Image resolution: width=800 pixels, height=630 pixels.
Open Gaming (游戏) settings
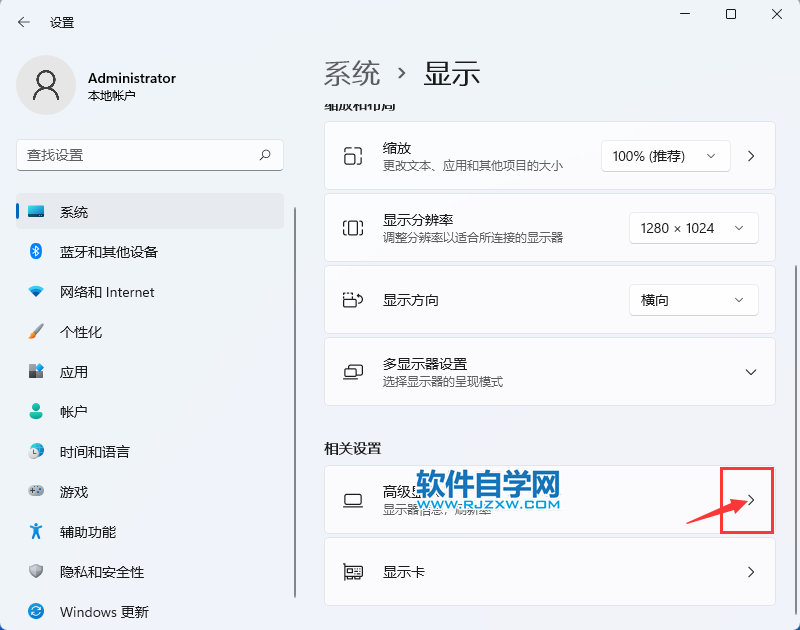tap(73, 492)
